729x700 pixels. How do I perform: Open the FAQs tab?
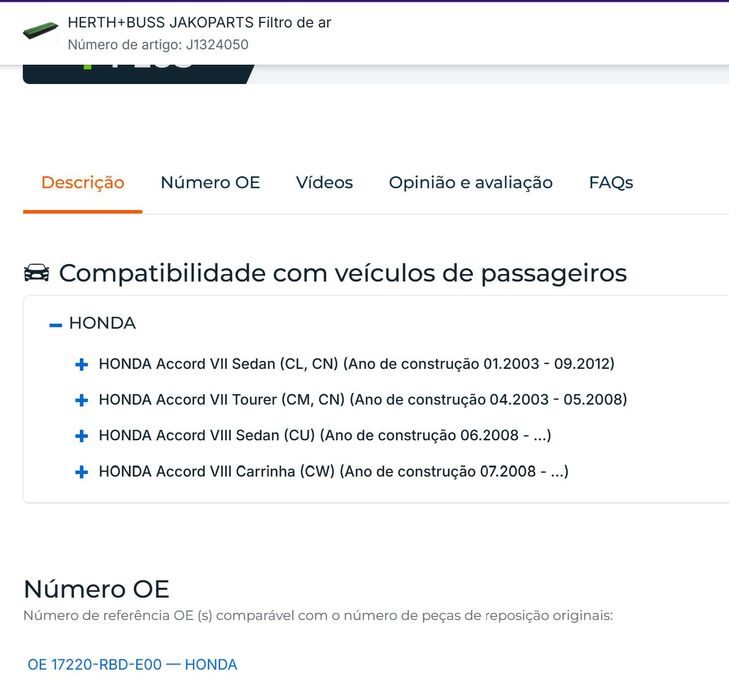610,183
